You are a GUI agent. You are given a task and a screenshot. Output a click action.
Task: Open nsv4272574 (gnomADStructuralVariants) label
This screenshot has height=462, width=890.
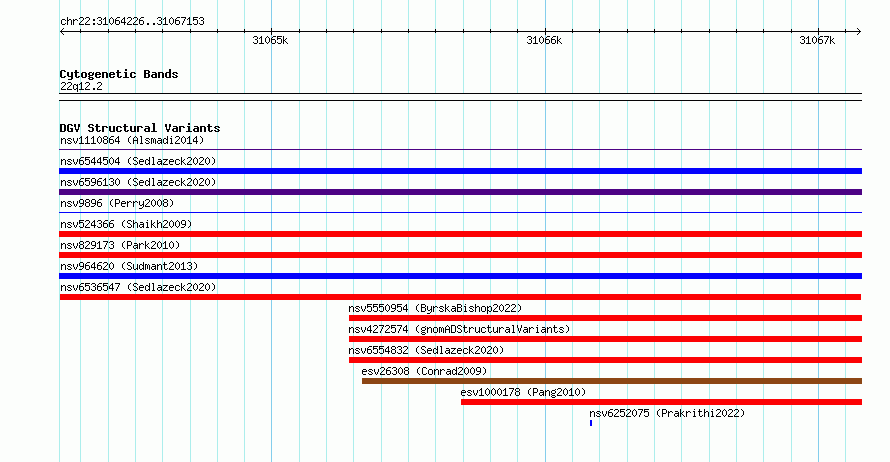point(459,329)
